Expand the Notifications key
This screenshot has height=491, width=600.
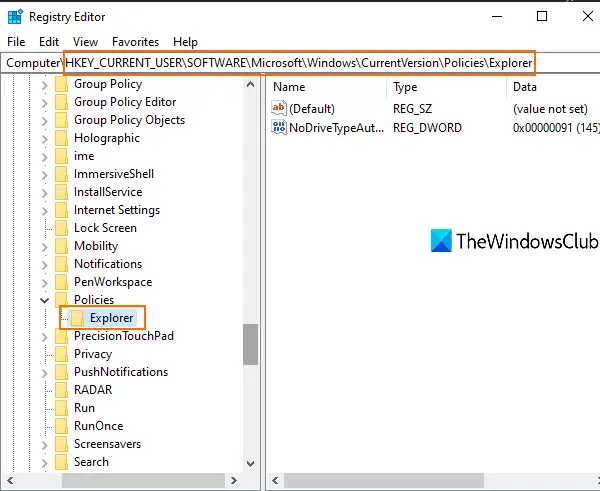(x=44, y=264)
